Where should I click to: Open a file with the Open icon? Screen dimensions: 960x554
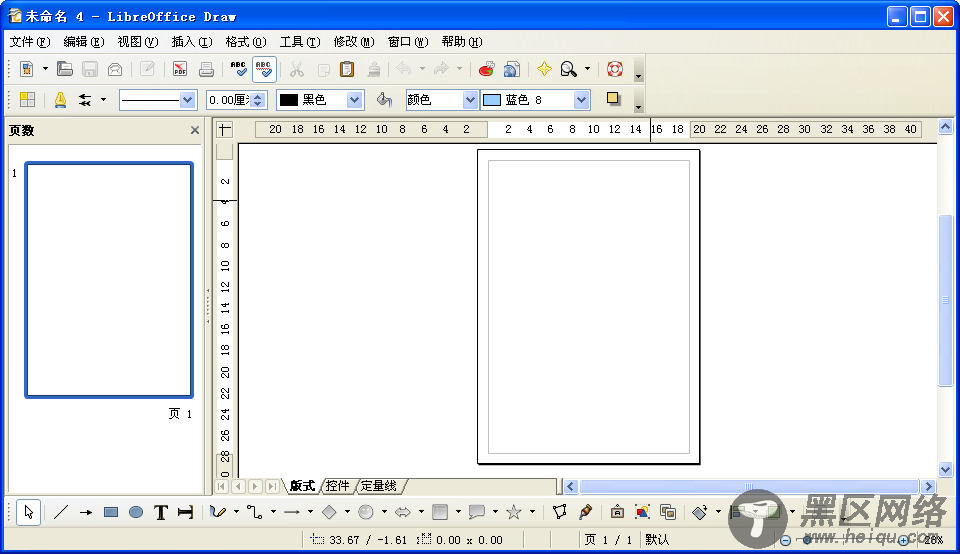64,69
